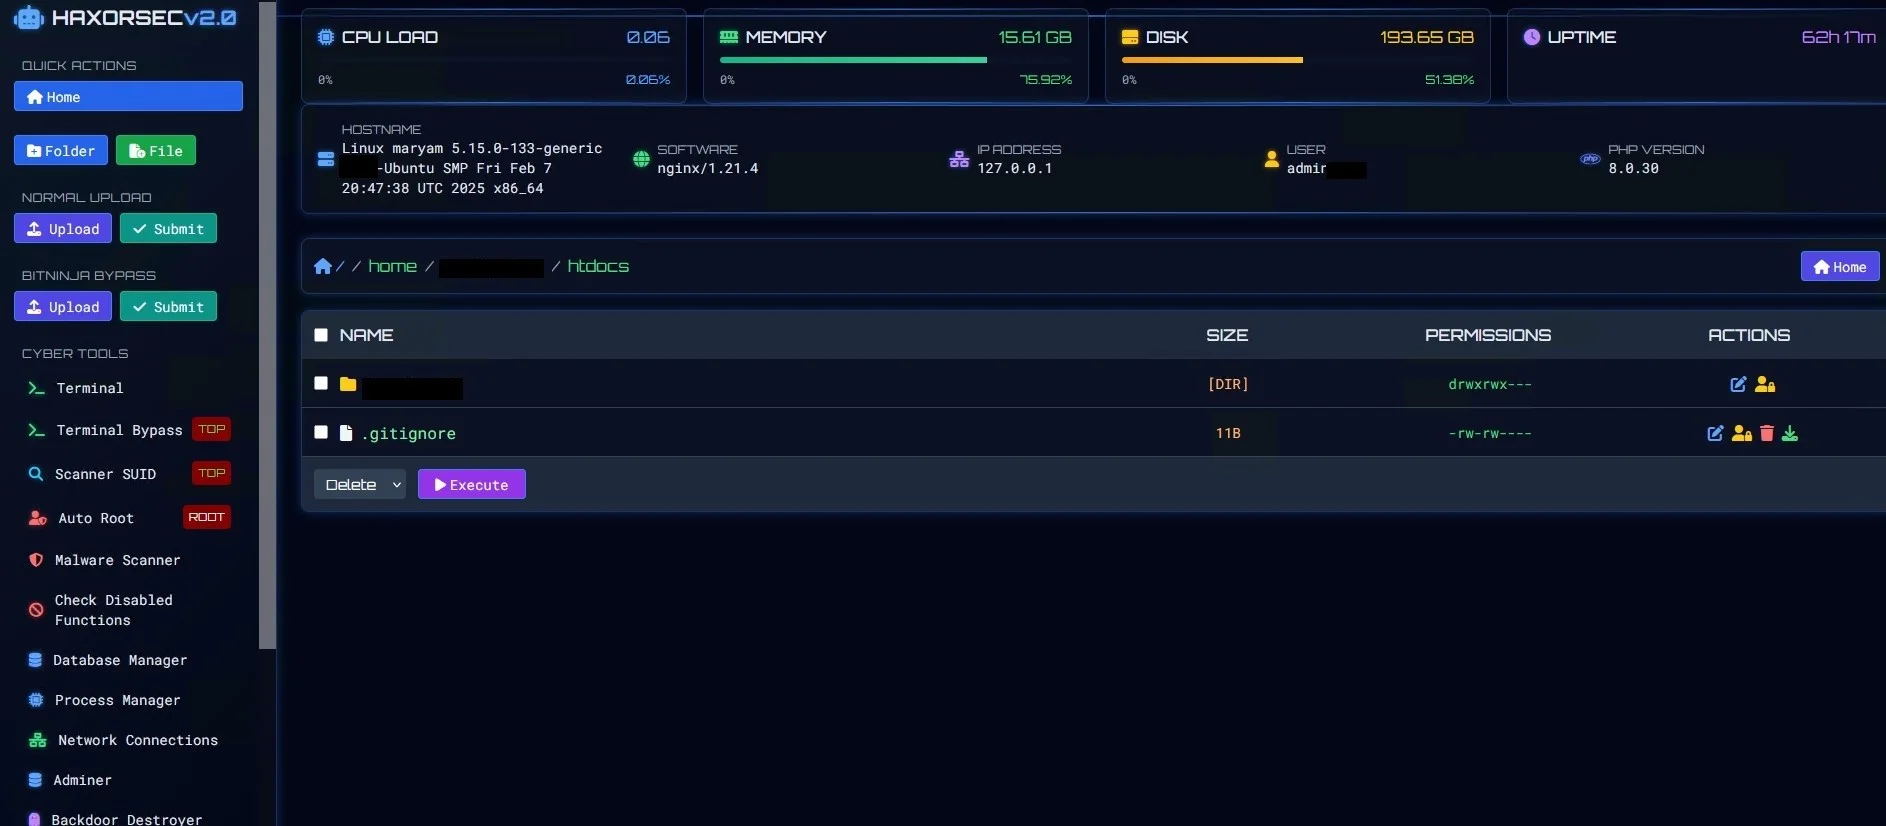Viewport: 1886px width, 826px height.
Task: Click the blue Folder button
Action: point(61,150)
